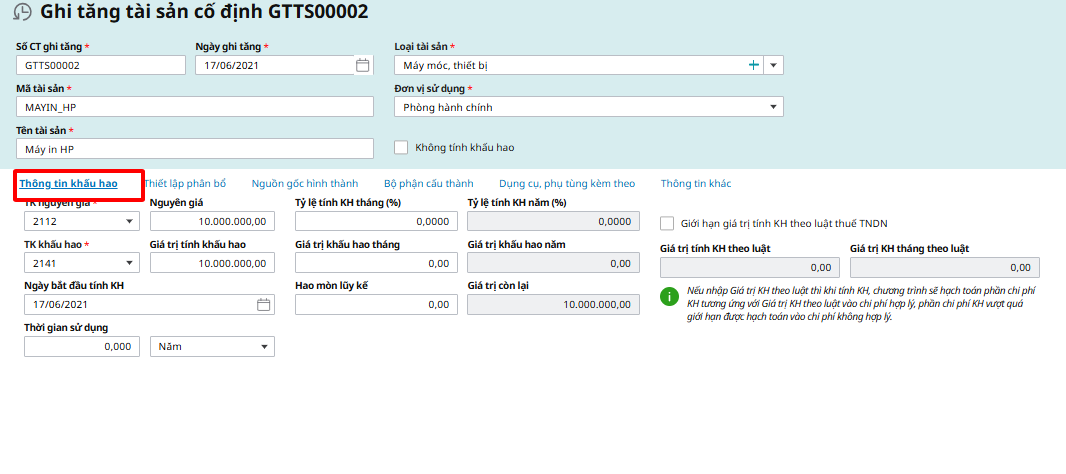Click the Tên tài sản input field
This screenshot has width=1066, height=474.
[x=194, y=149]
